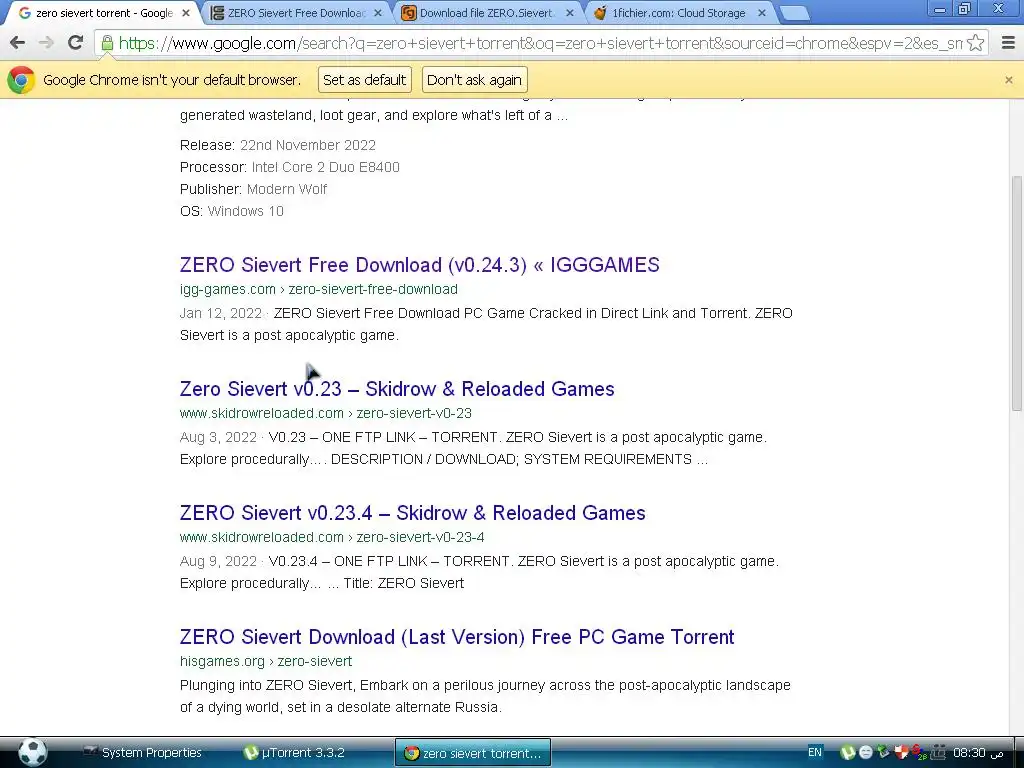Click favicon on the Google tab

click(25, 13)
